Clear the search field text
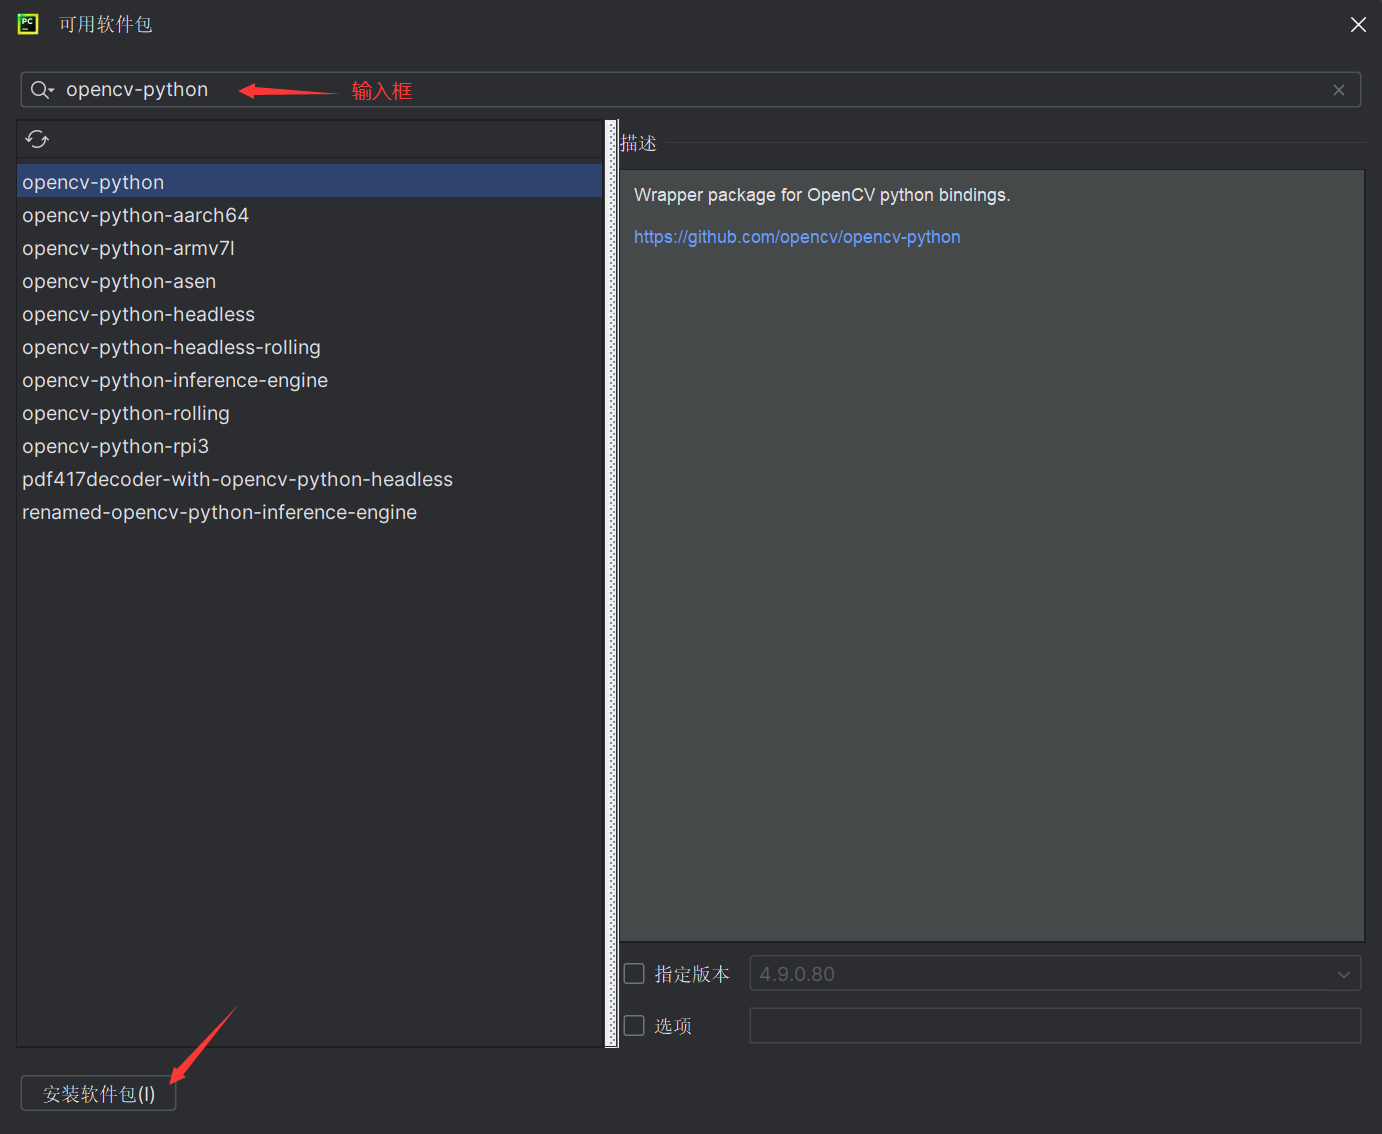Screen dimensions: 1382x1134 click(x=1338, y=90)
